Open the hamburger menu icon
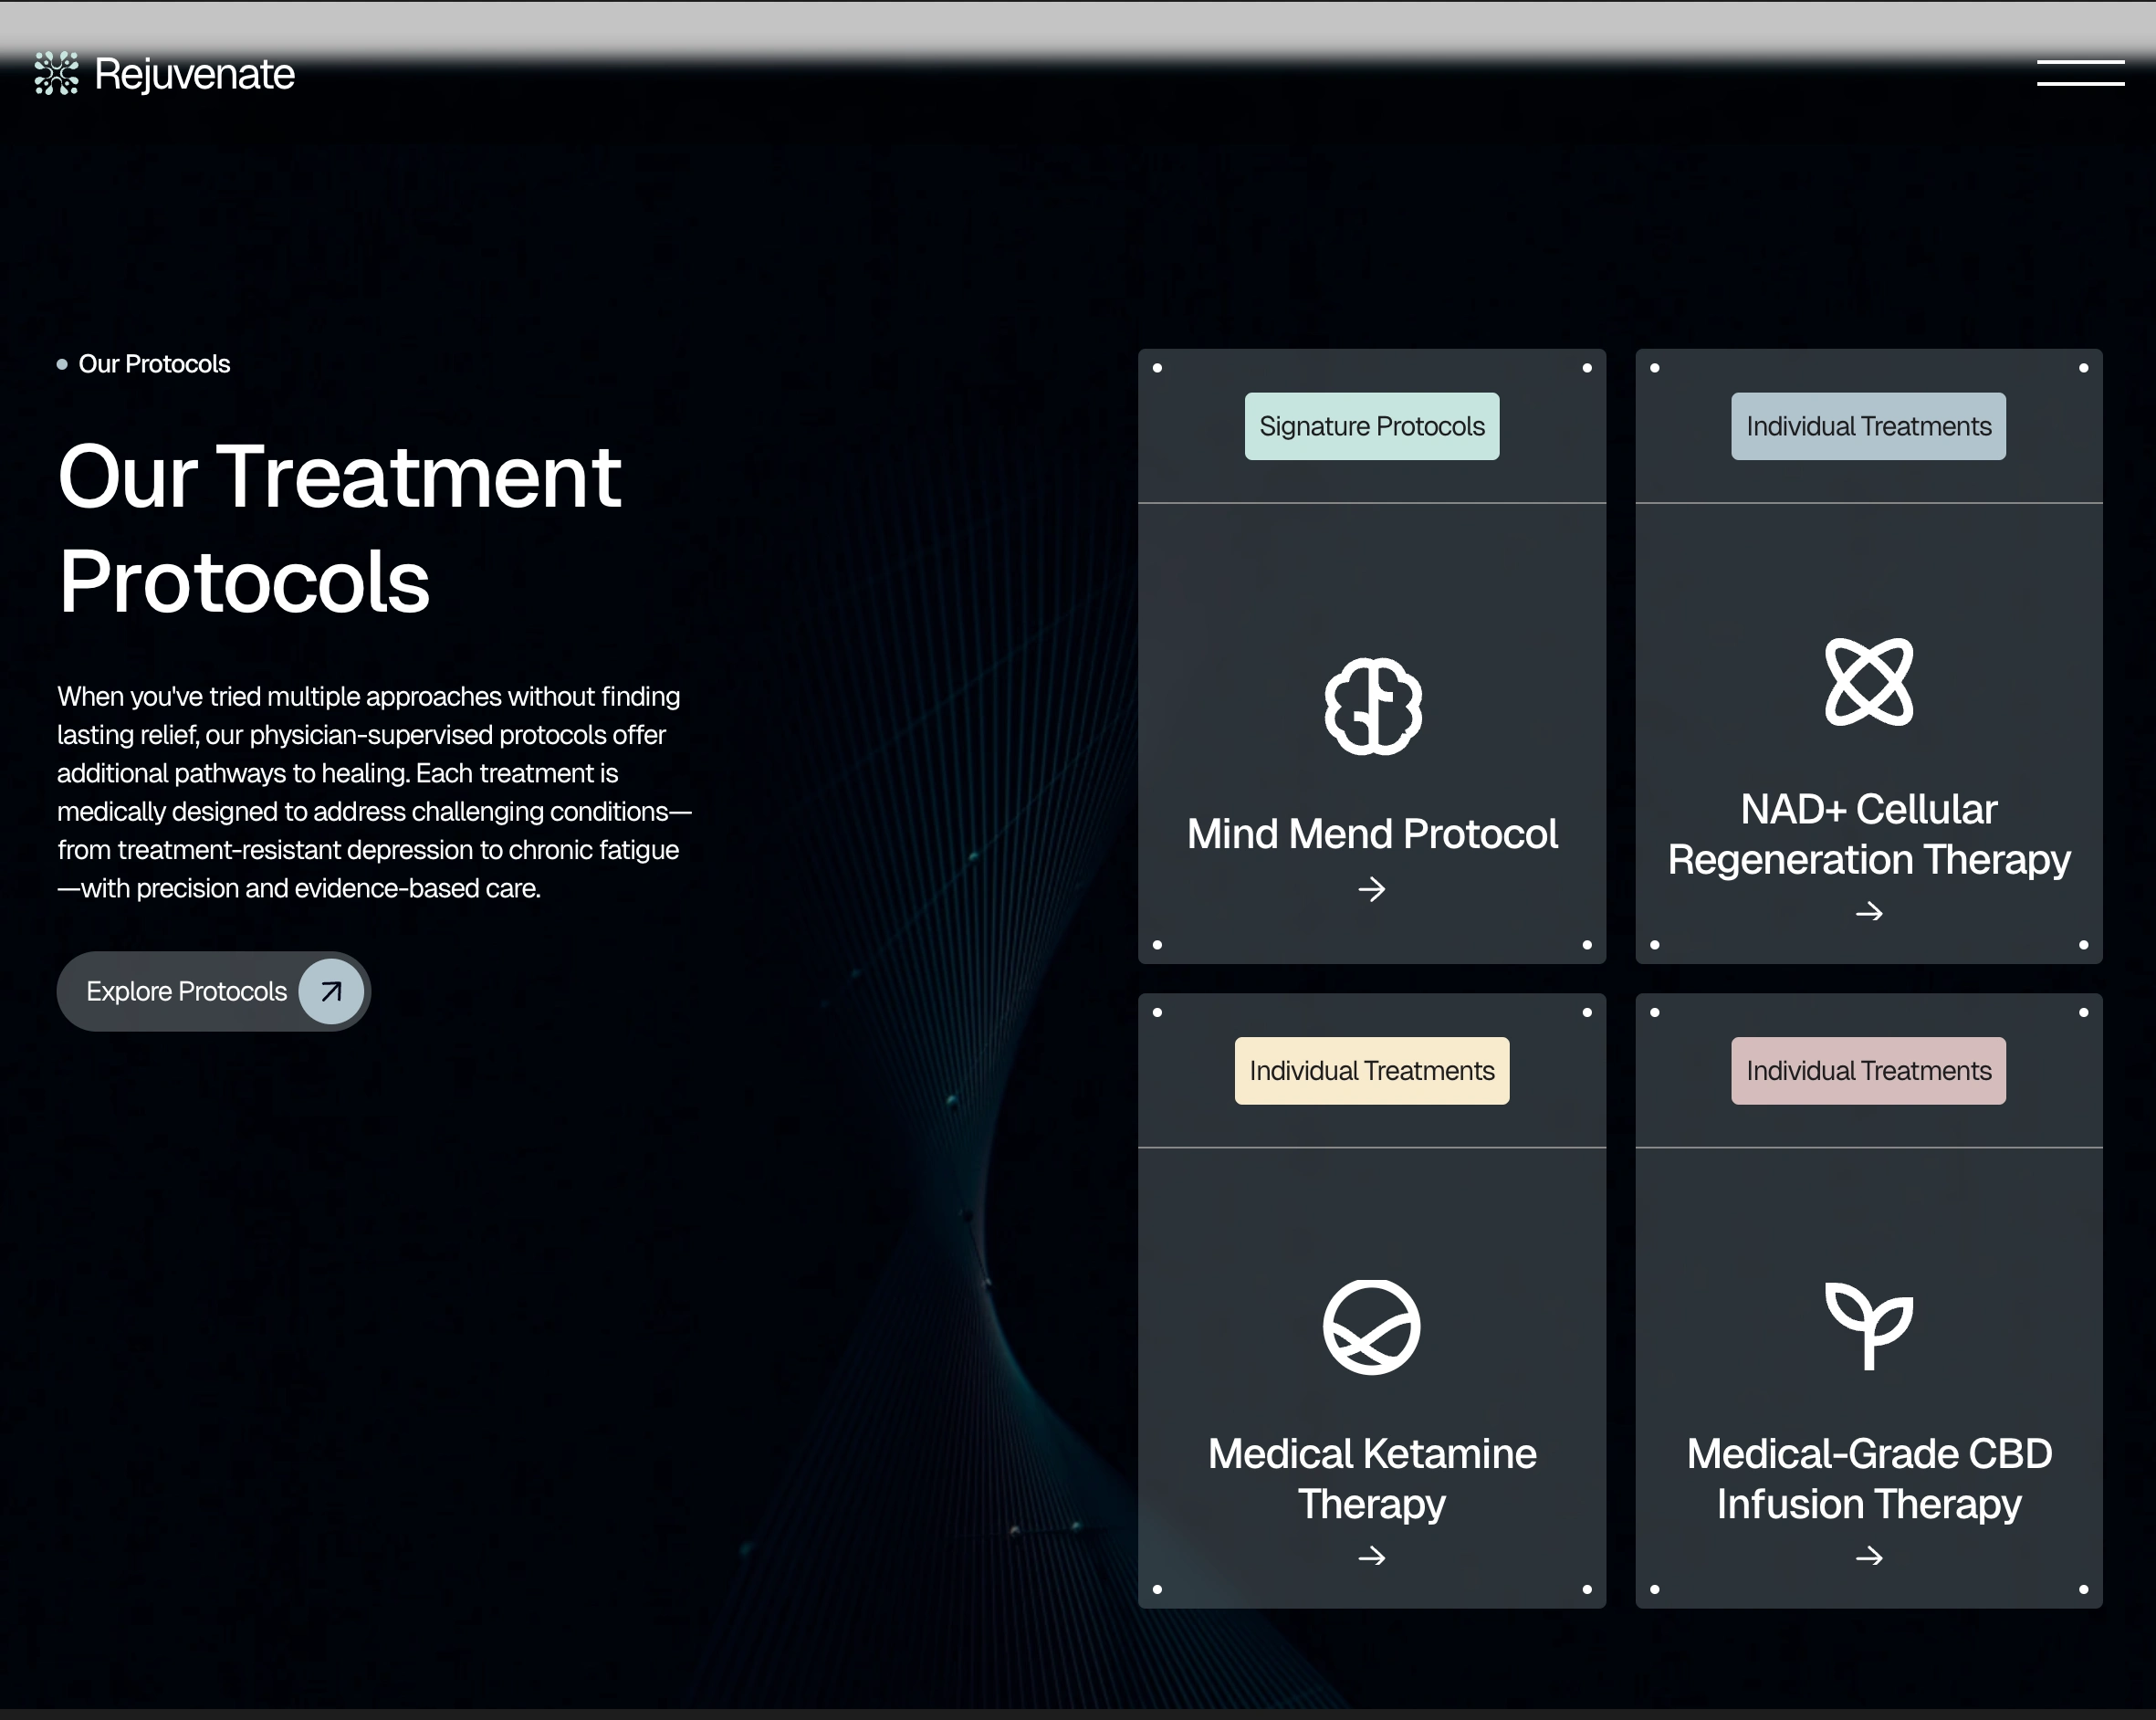The image size is (2156, 1720). click(2080, 73)
